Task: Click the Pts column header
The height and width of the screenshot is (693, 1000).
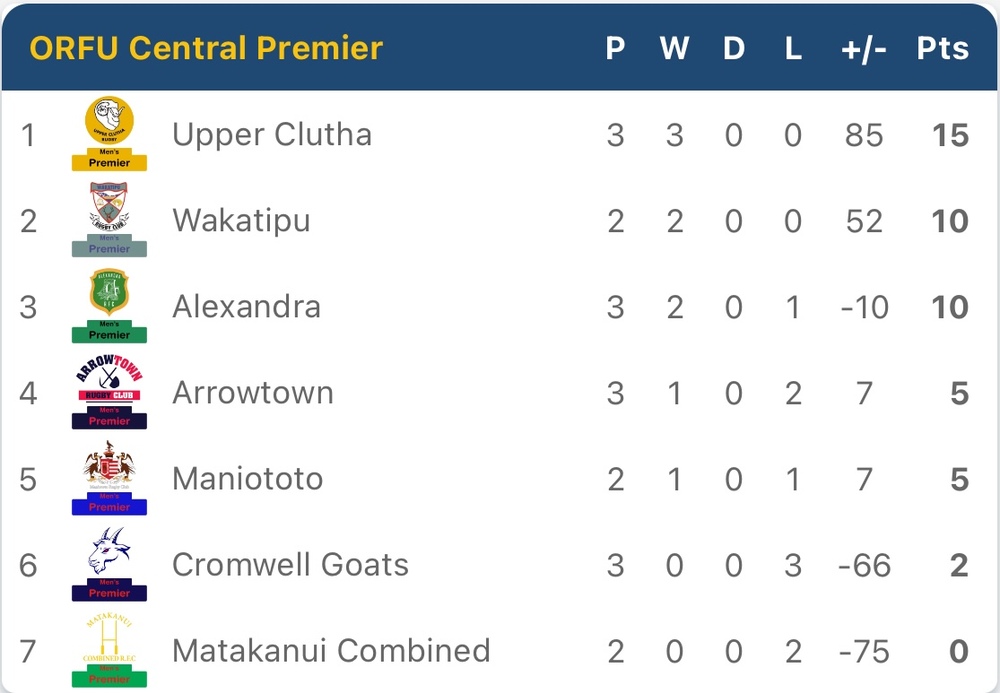Action: click(942, 48)
